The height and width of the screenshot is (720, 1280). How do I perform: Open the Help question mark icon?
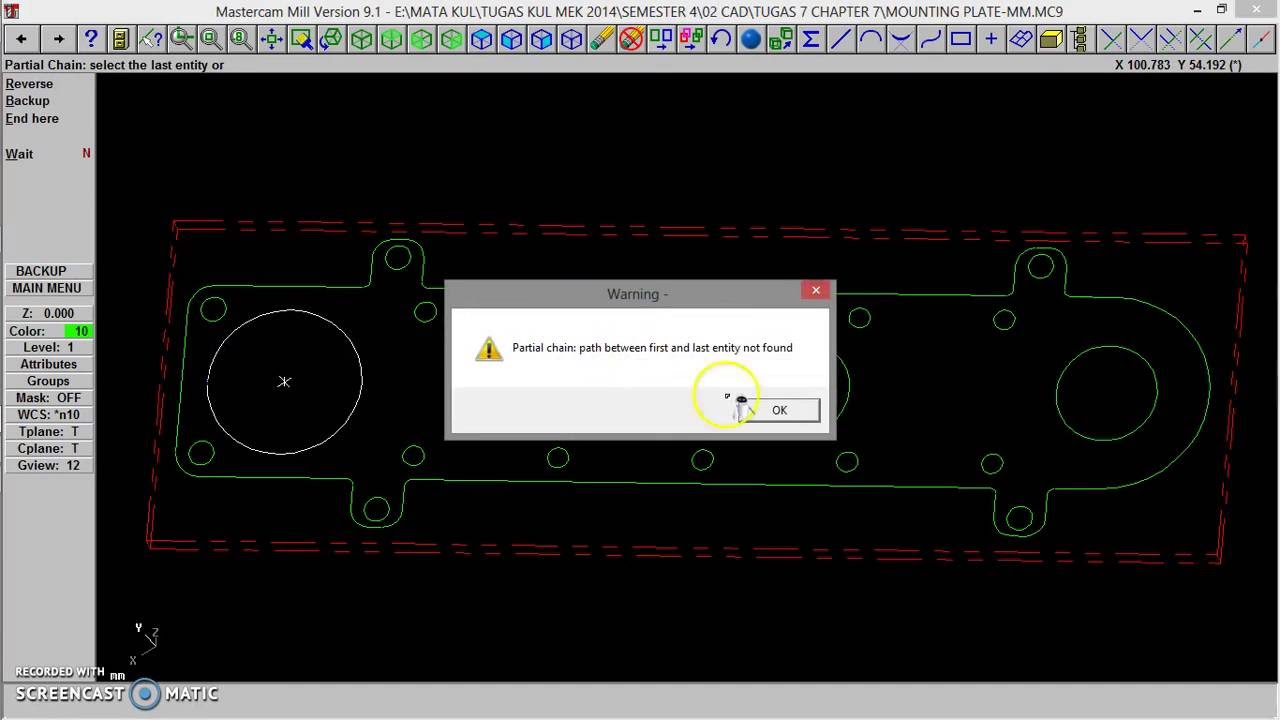click(91, 39)
